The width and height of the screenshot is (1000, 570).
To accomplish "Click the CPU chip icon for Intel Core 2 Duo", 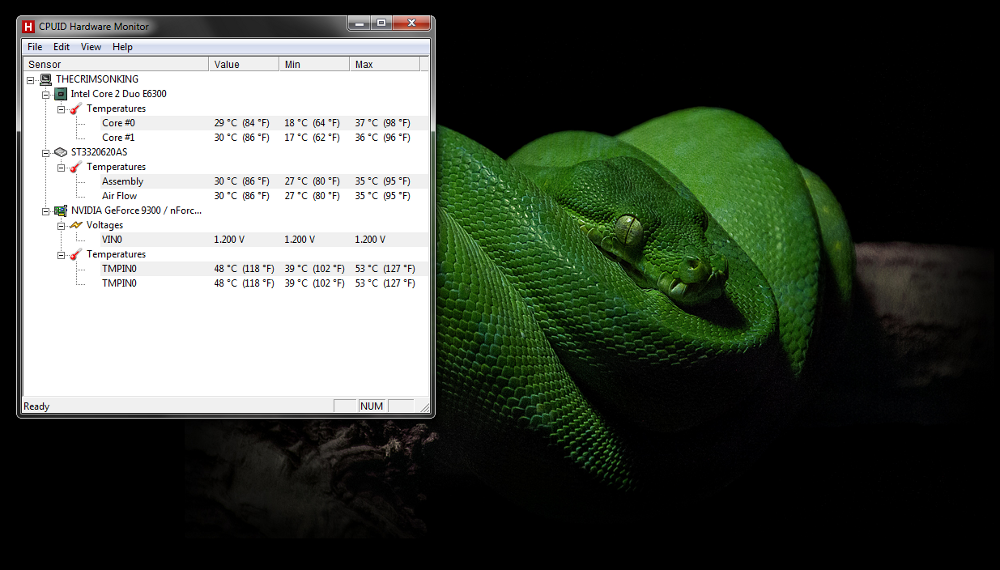I will (x=61, y=94).
